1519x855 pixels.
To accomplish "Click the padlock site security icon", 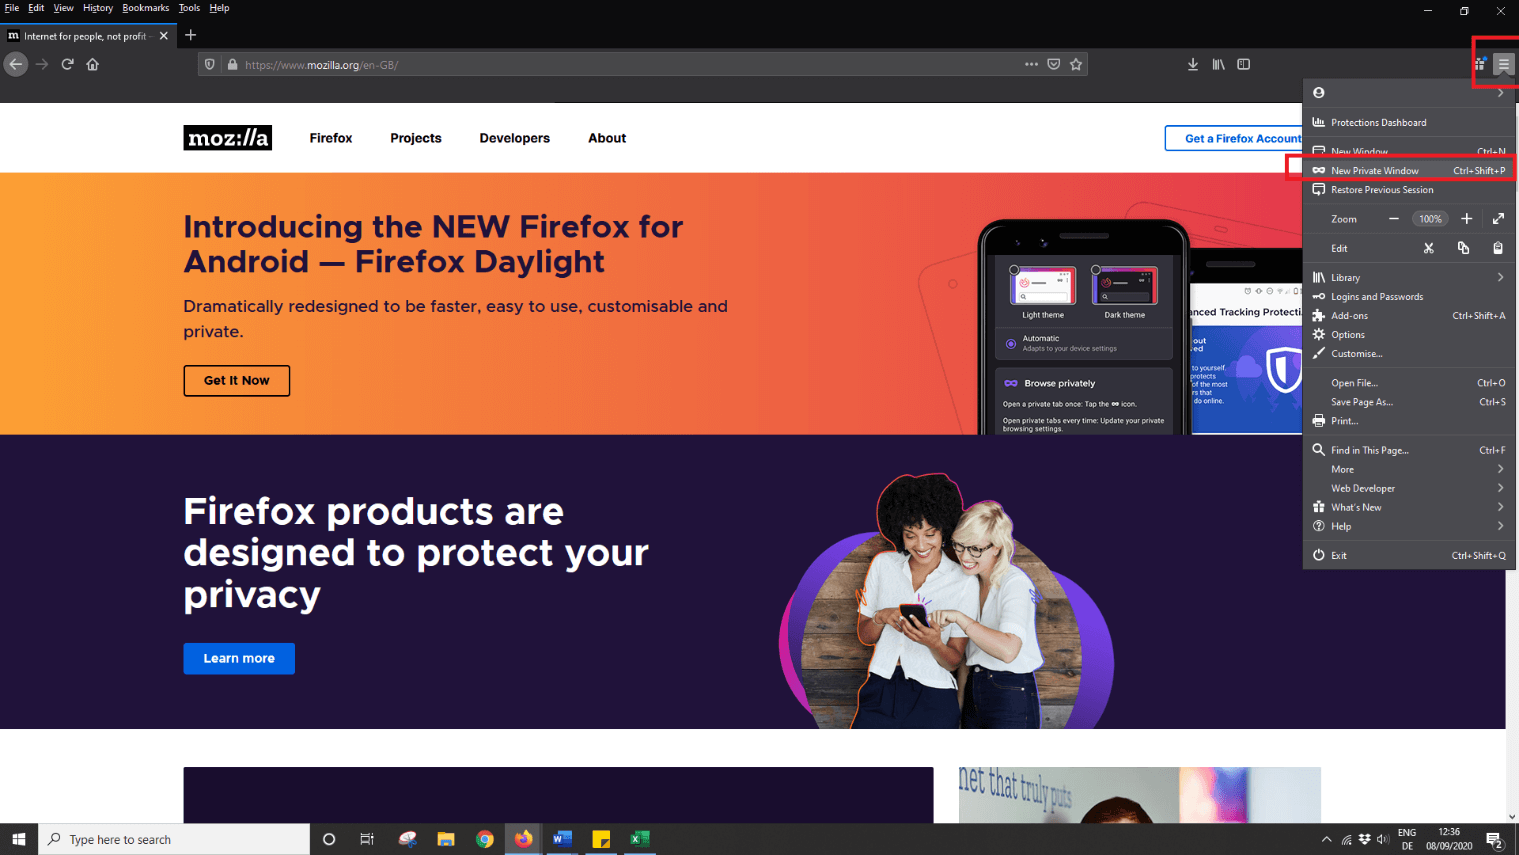I will (232, 65).
